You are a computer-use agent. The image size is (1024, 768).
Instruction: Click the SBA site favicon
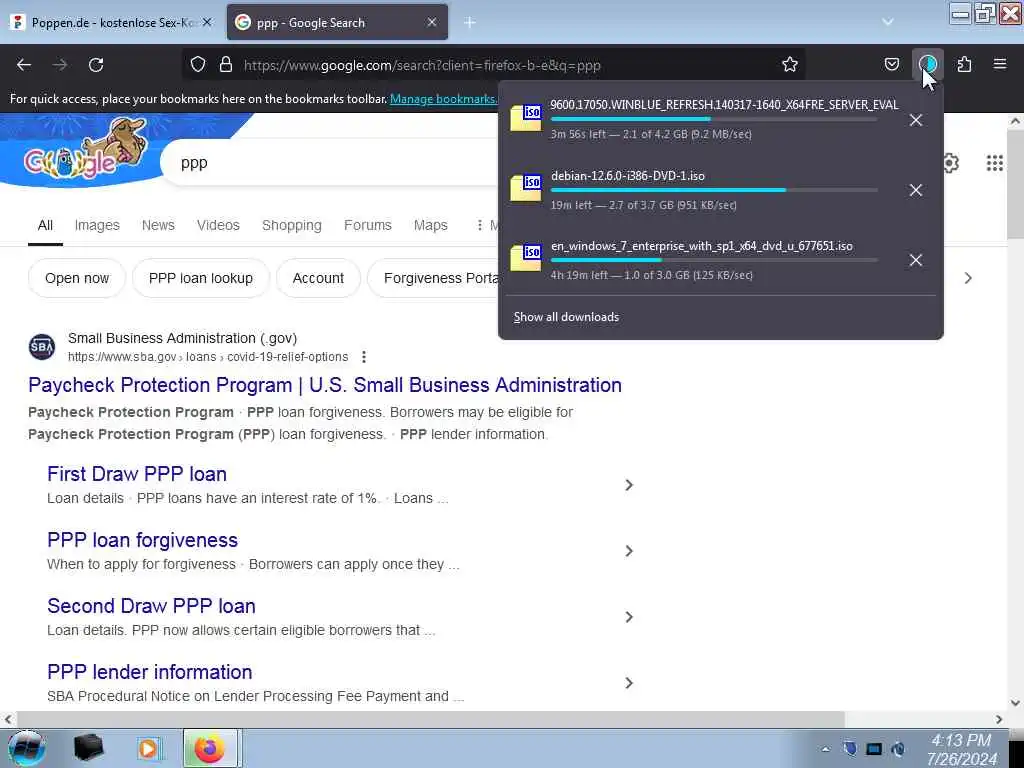pos(42,347)
